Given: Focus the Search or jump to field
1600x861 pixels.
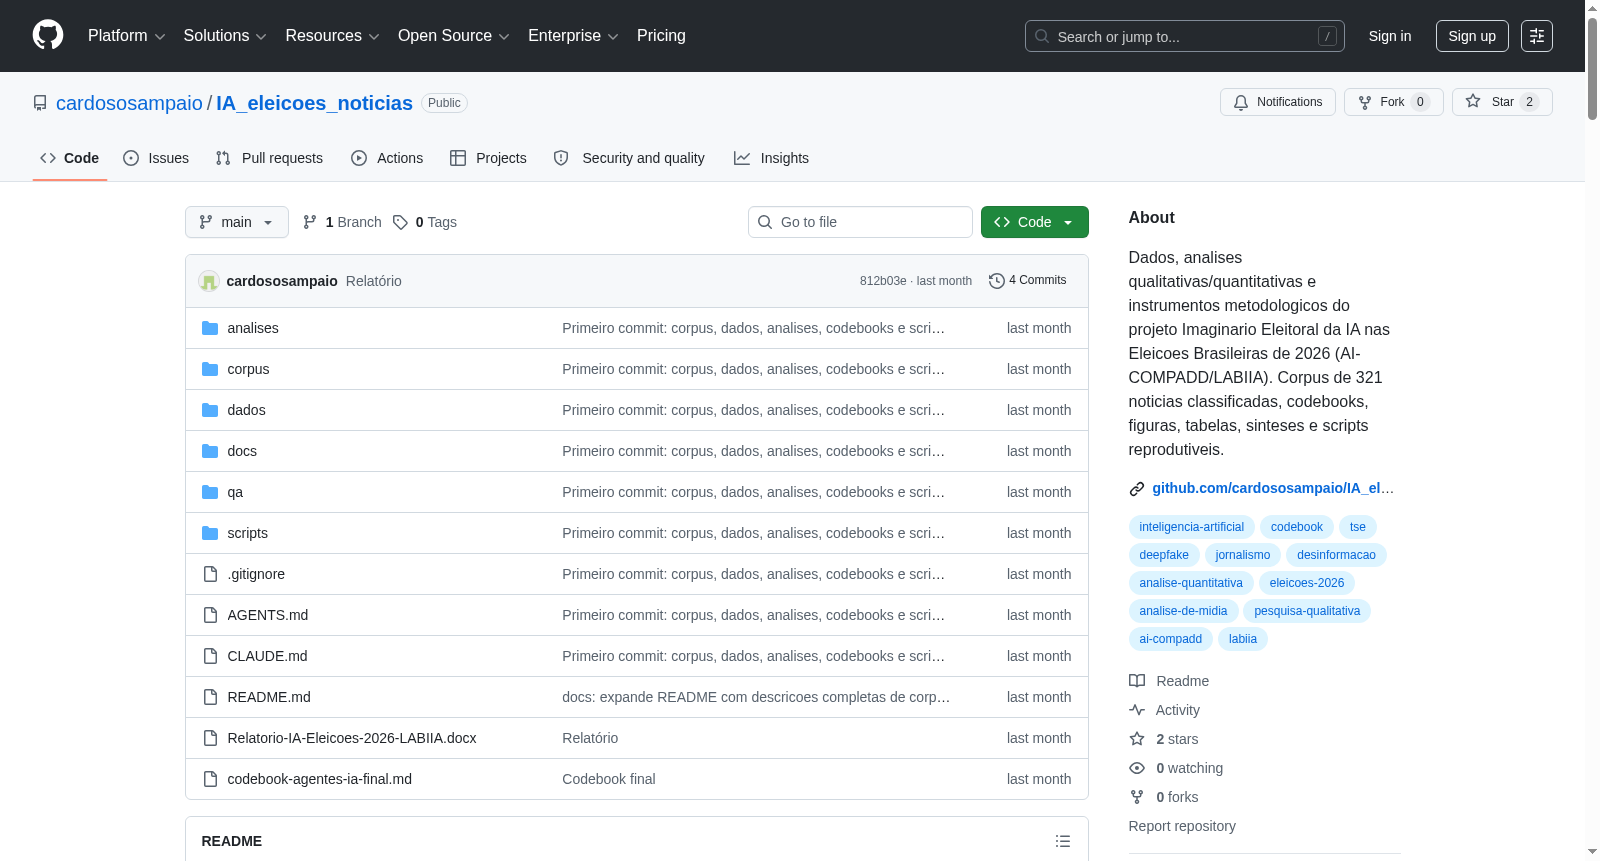Looking at the screenshot, I should pyautogui.click(x=1185, y=36).
